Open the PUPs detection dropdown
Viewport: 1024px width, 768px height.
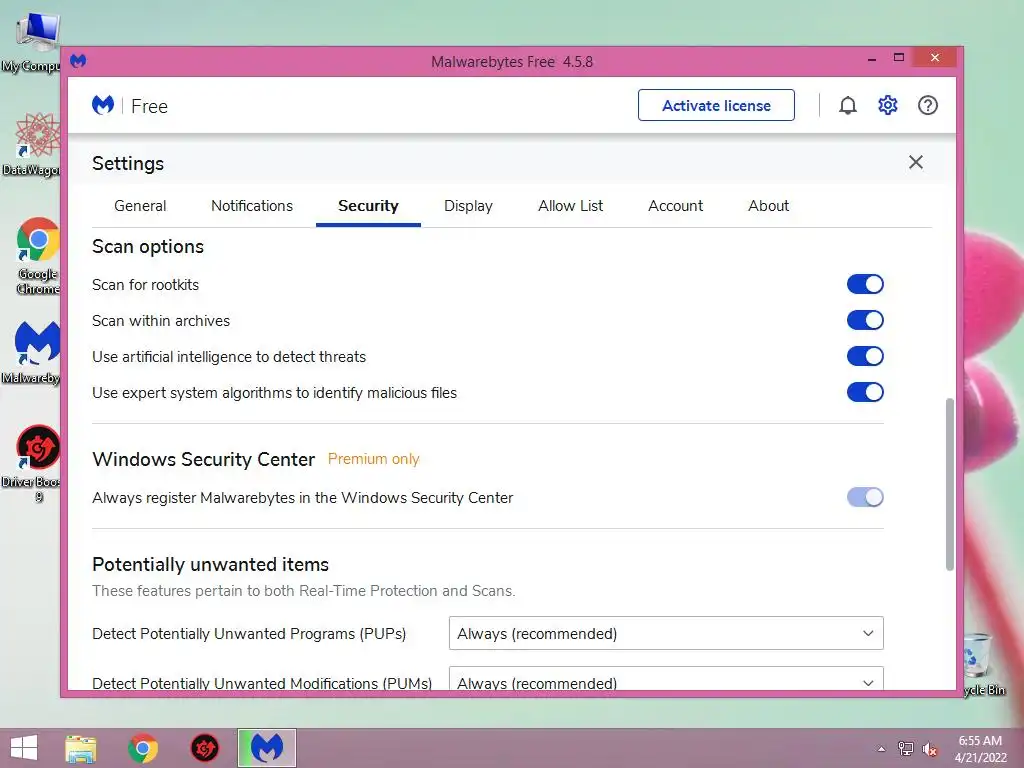666,633
